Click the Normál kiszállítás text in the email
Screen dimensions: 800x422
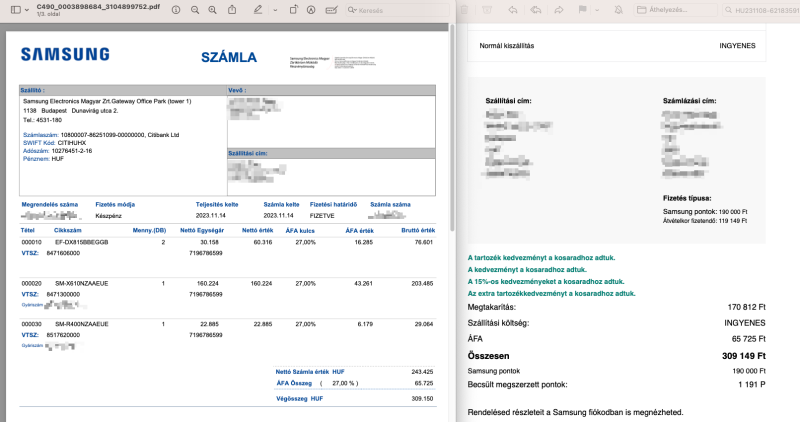[x=507, y=46]
